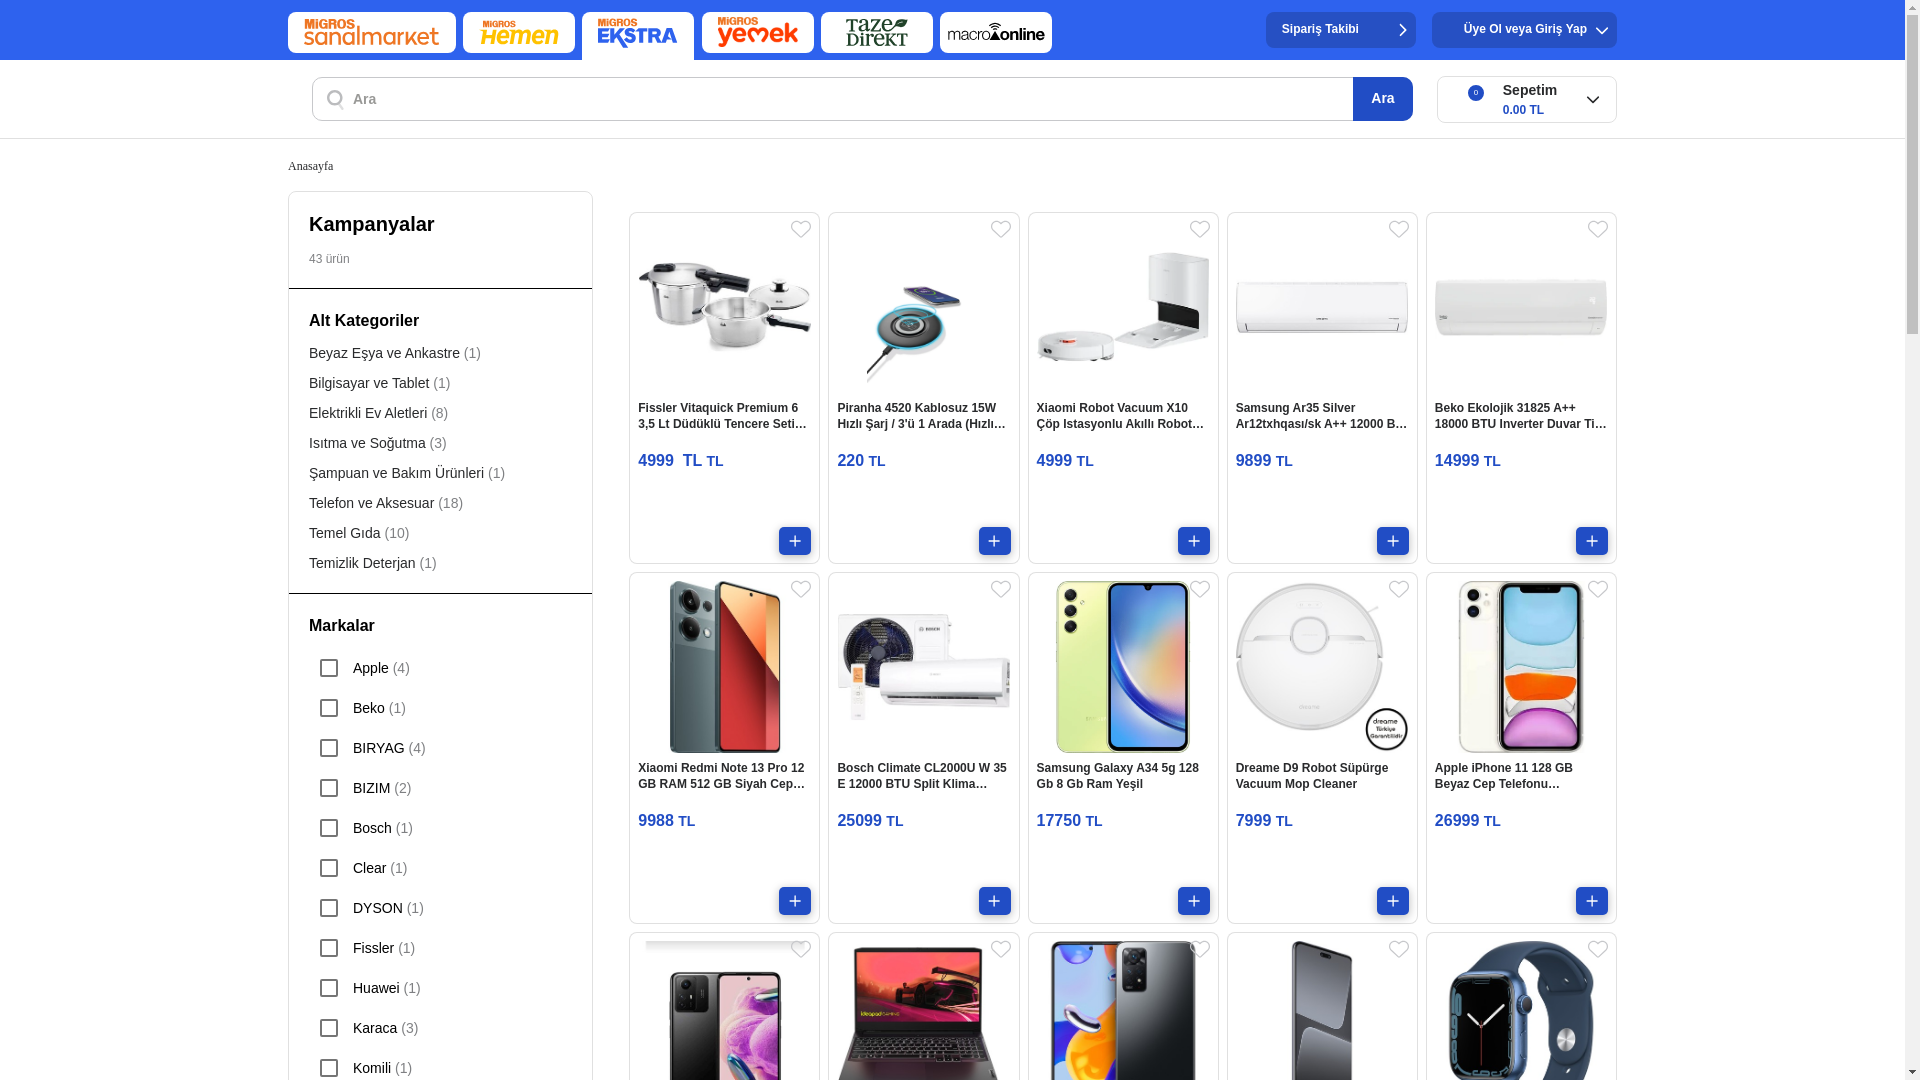Click the cart item count badge
Viewport: 1920px width, 1080px height.
(x=1476, y=93)
